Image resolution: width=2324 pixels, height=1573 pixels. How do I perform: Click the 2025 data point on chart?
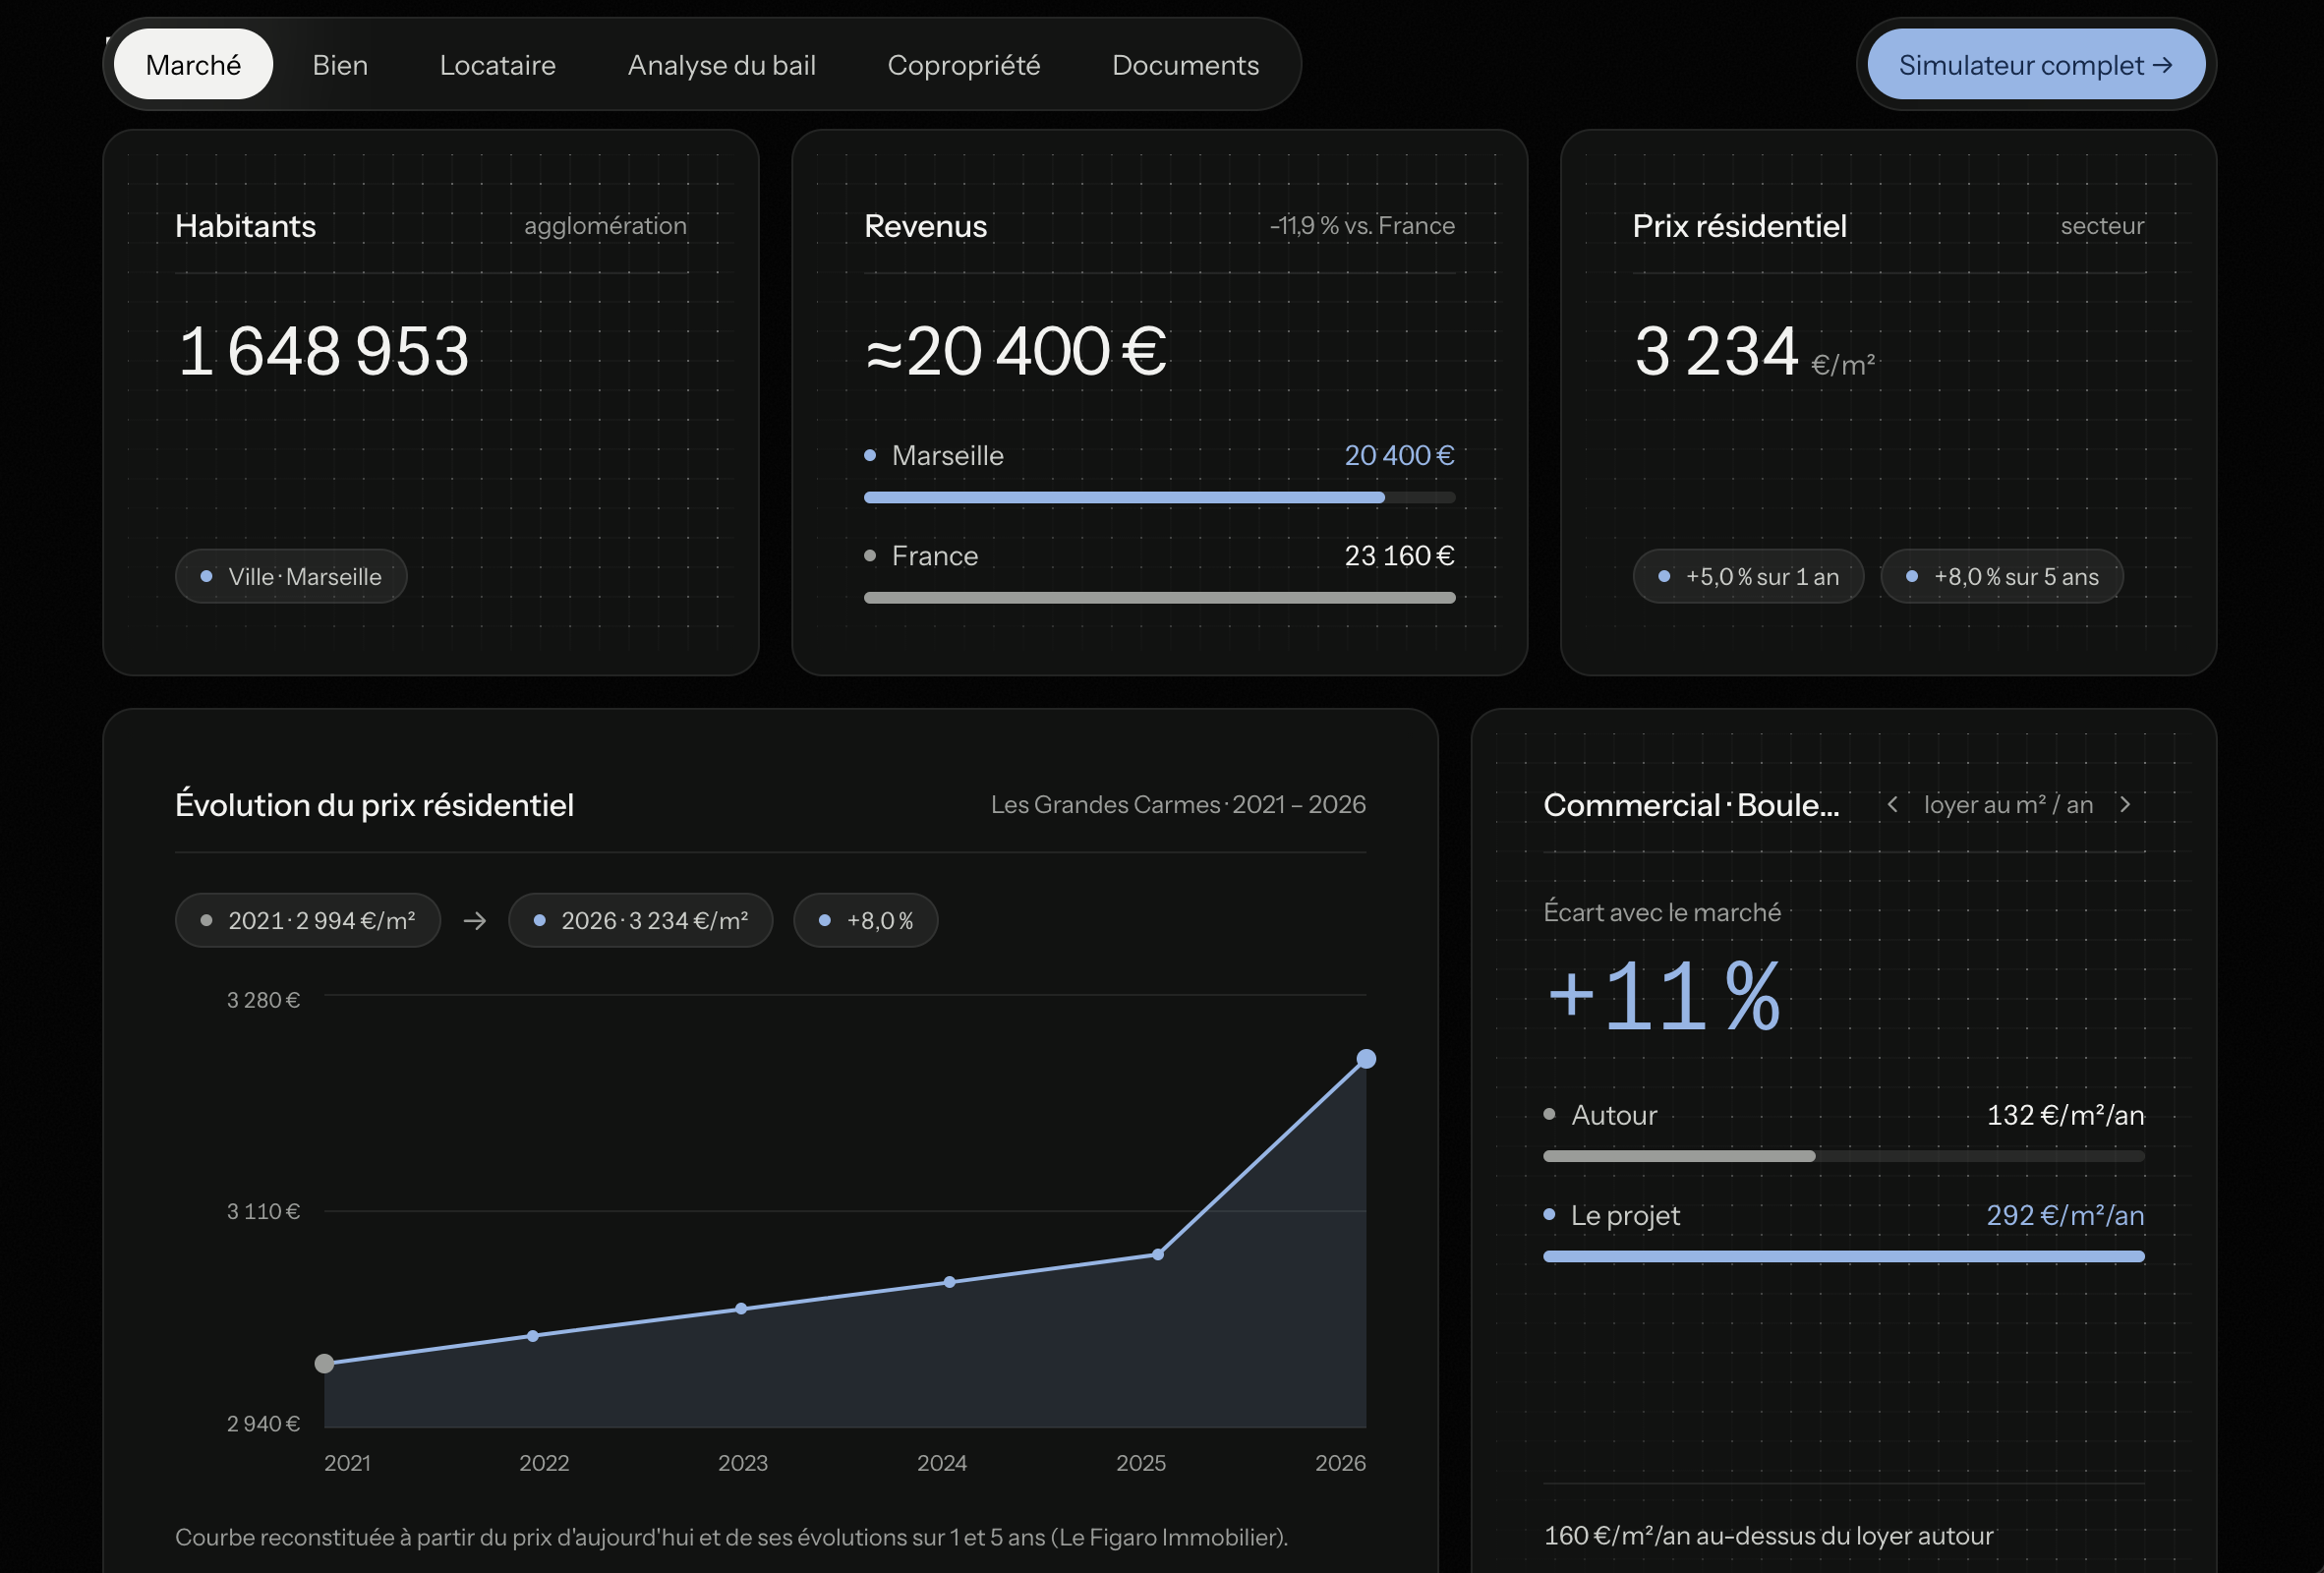point(1158,1254)
